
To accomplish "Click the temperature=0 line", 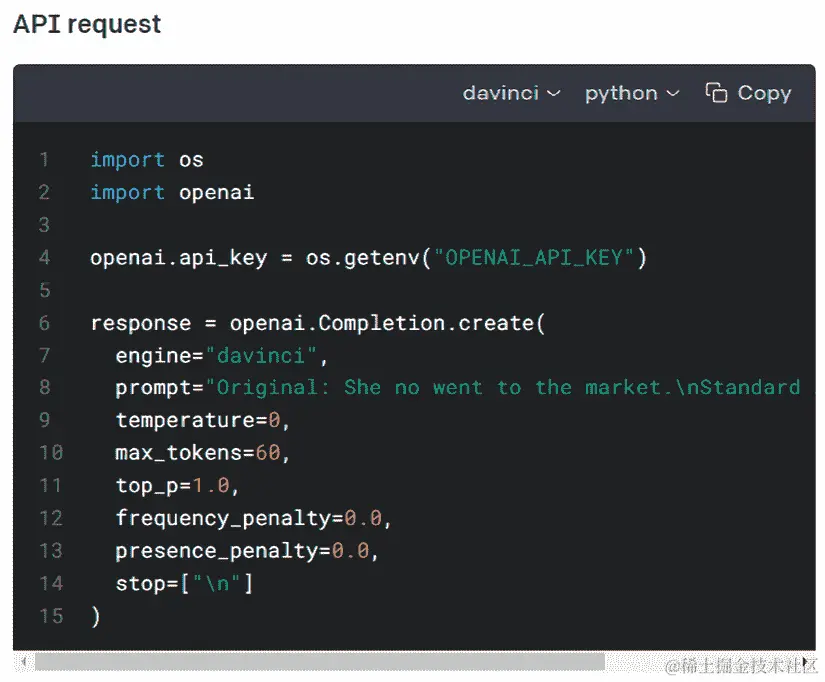I will [203, 420].
